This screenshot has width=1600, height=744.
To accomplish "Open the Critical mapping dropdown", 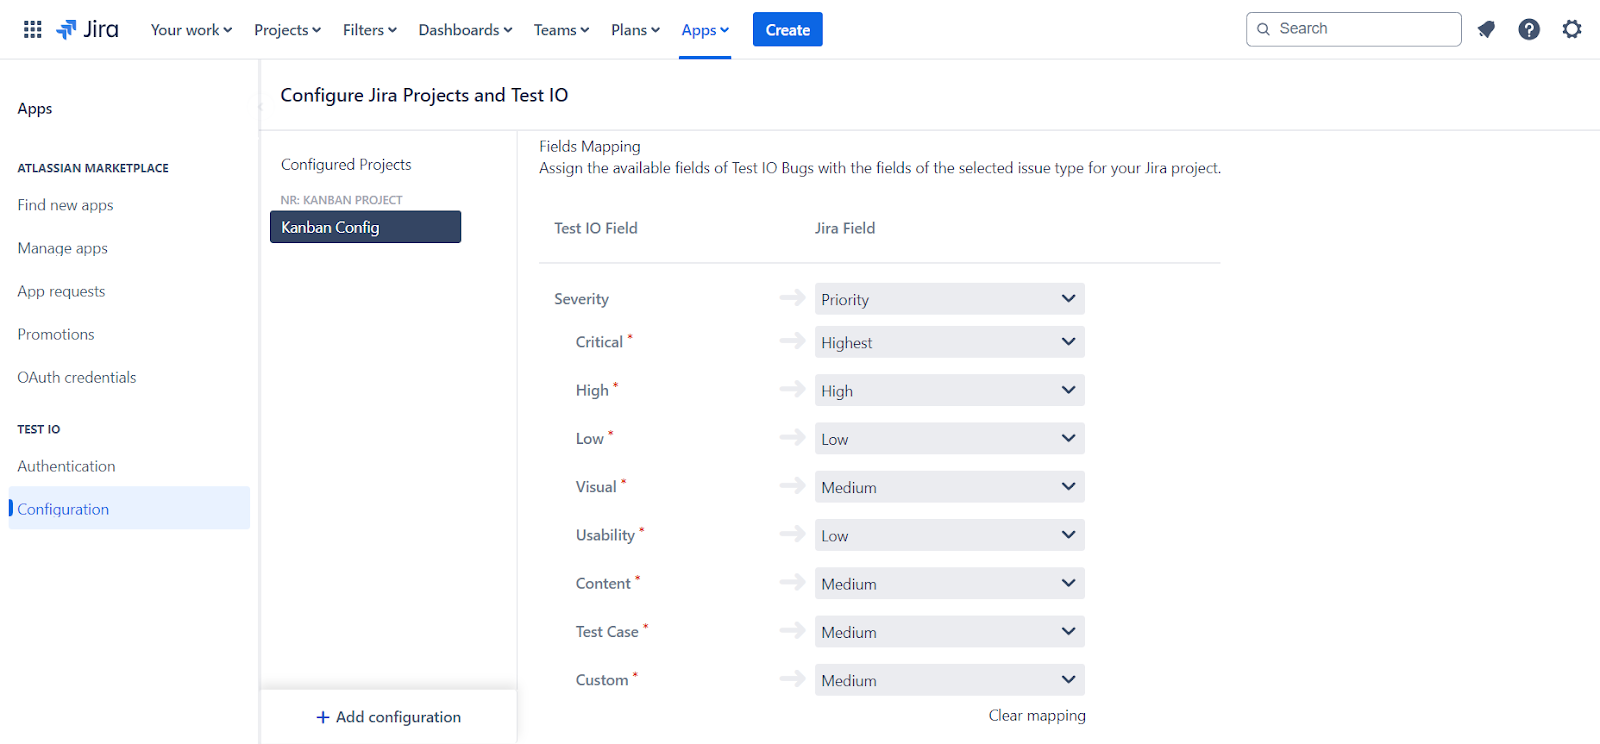I will 949,342.
